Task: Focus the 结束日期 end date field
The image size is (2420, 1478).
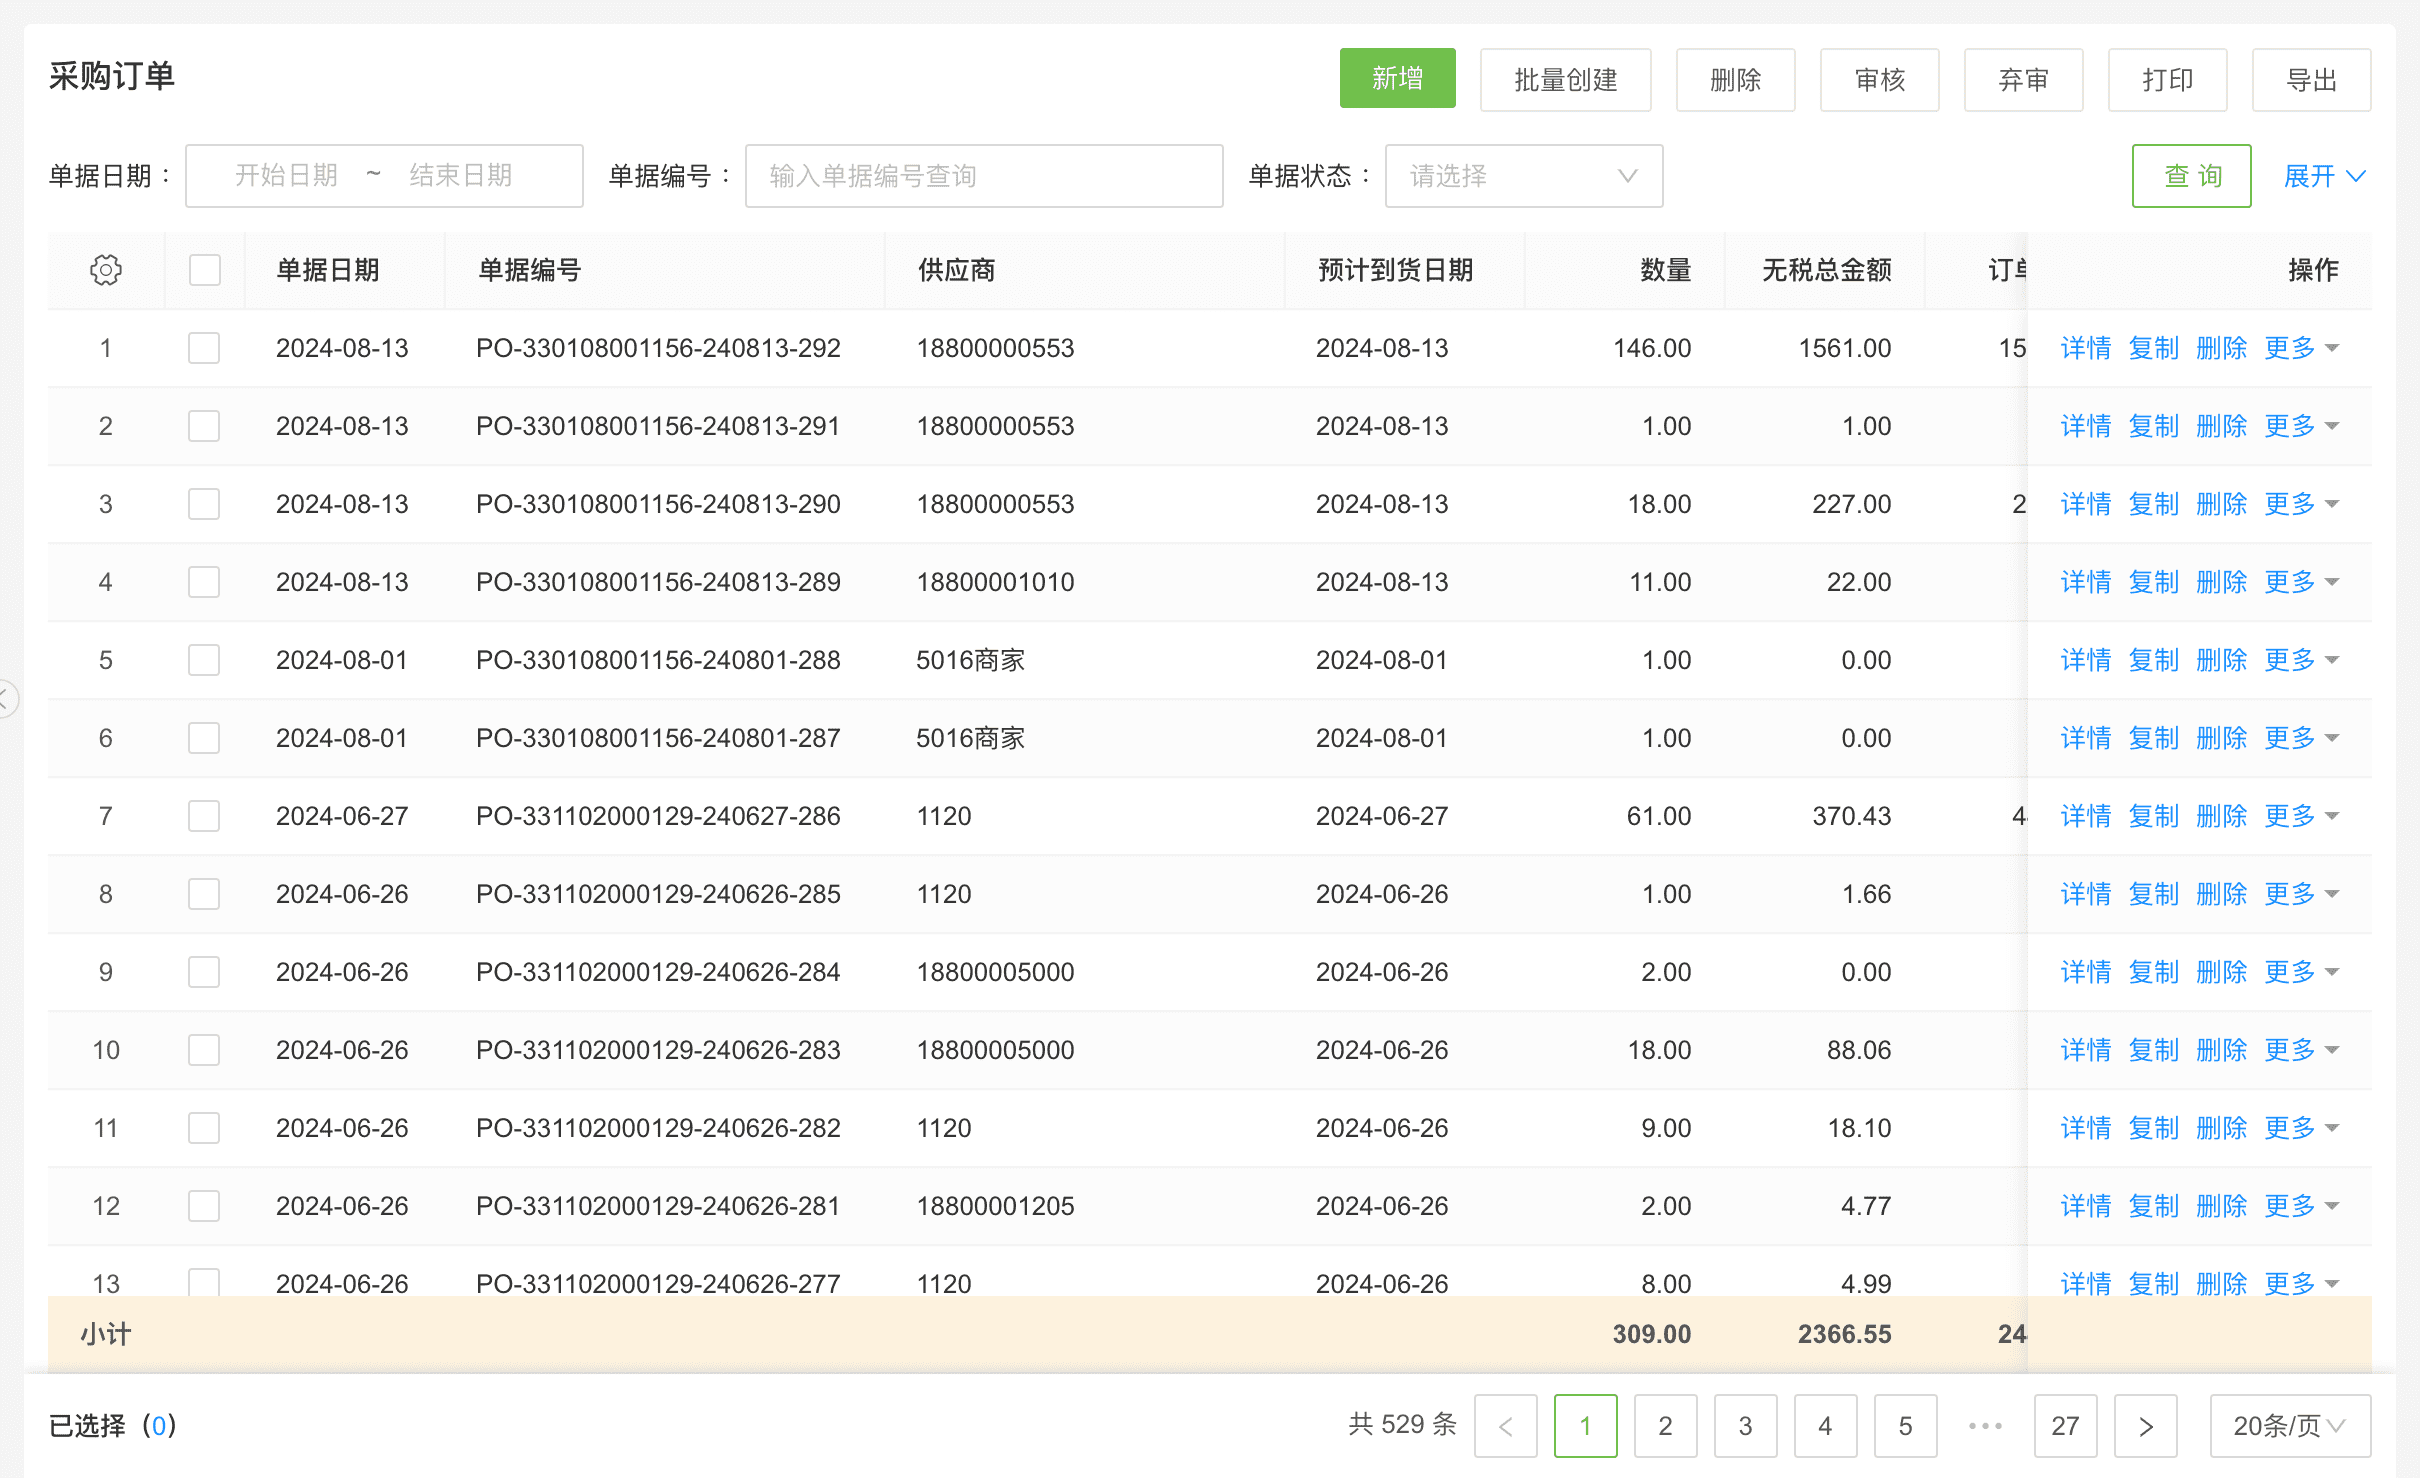Action: click(x=461, y=176)
